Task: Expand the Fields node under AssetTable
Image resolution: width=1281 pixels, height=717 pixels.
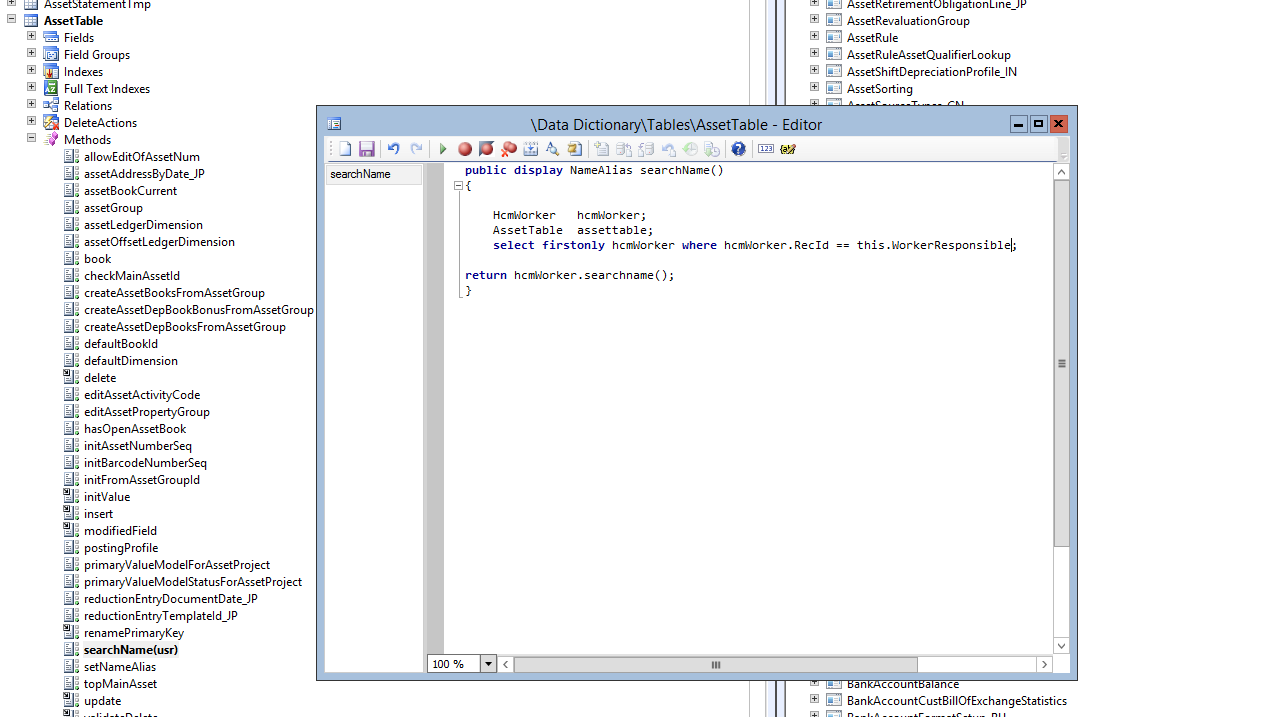Action: pyautogui.click(x=30, y=37)
